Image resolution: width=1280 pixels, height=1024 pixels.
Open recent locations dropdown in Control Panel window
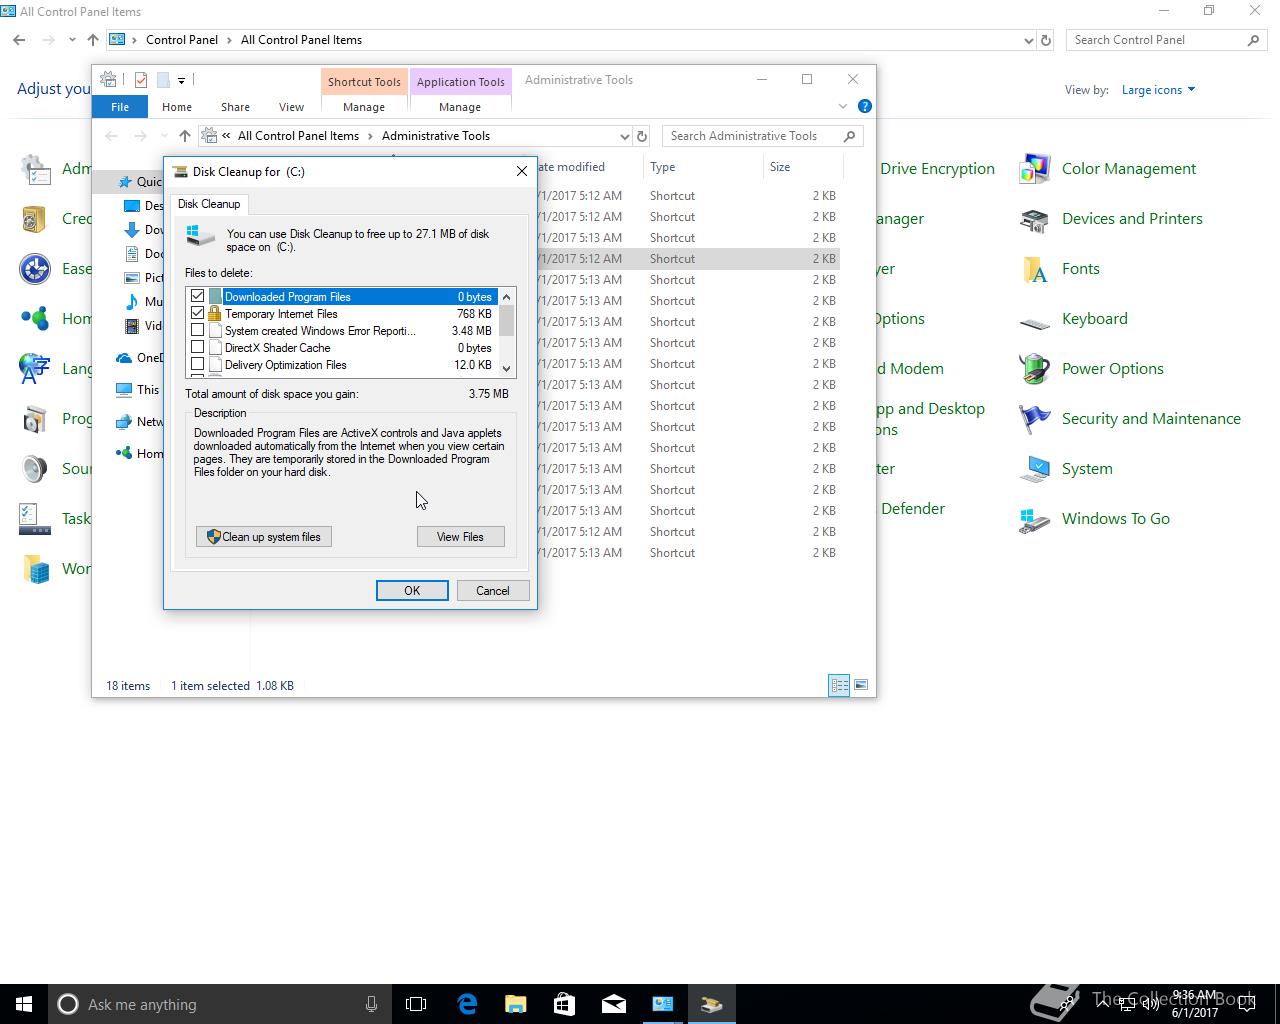point(71,40)
